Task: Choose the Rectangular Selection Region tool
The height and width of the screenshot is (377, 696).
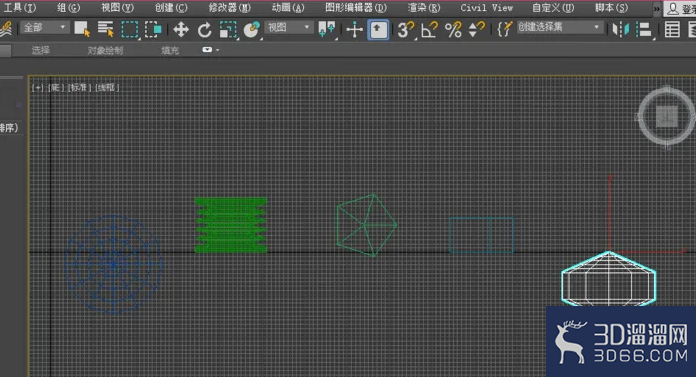Action: pos(130,30)
